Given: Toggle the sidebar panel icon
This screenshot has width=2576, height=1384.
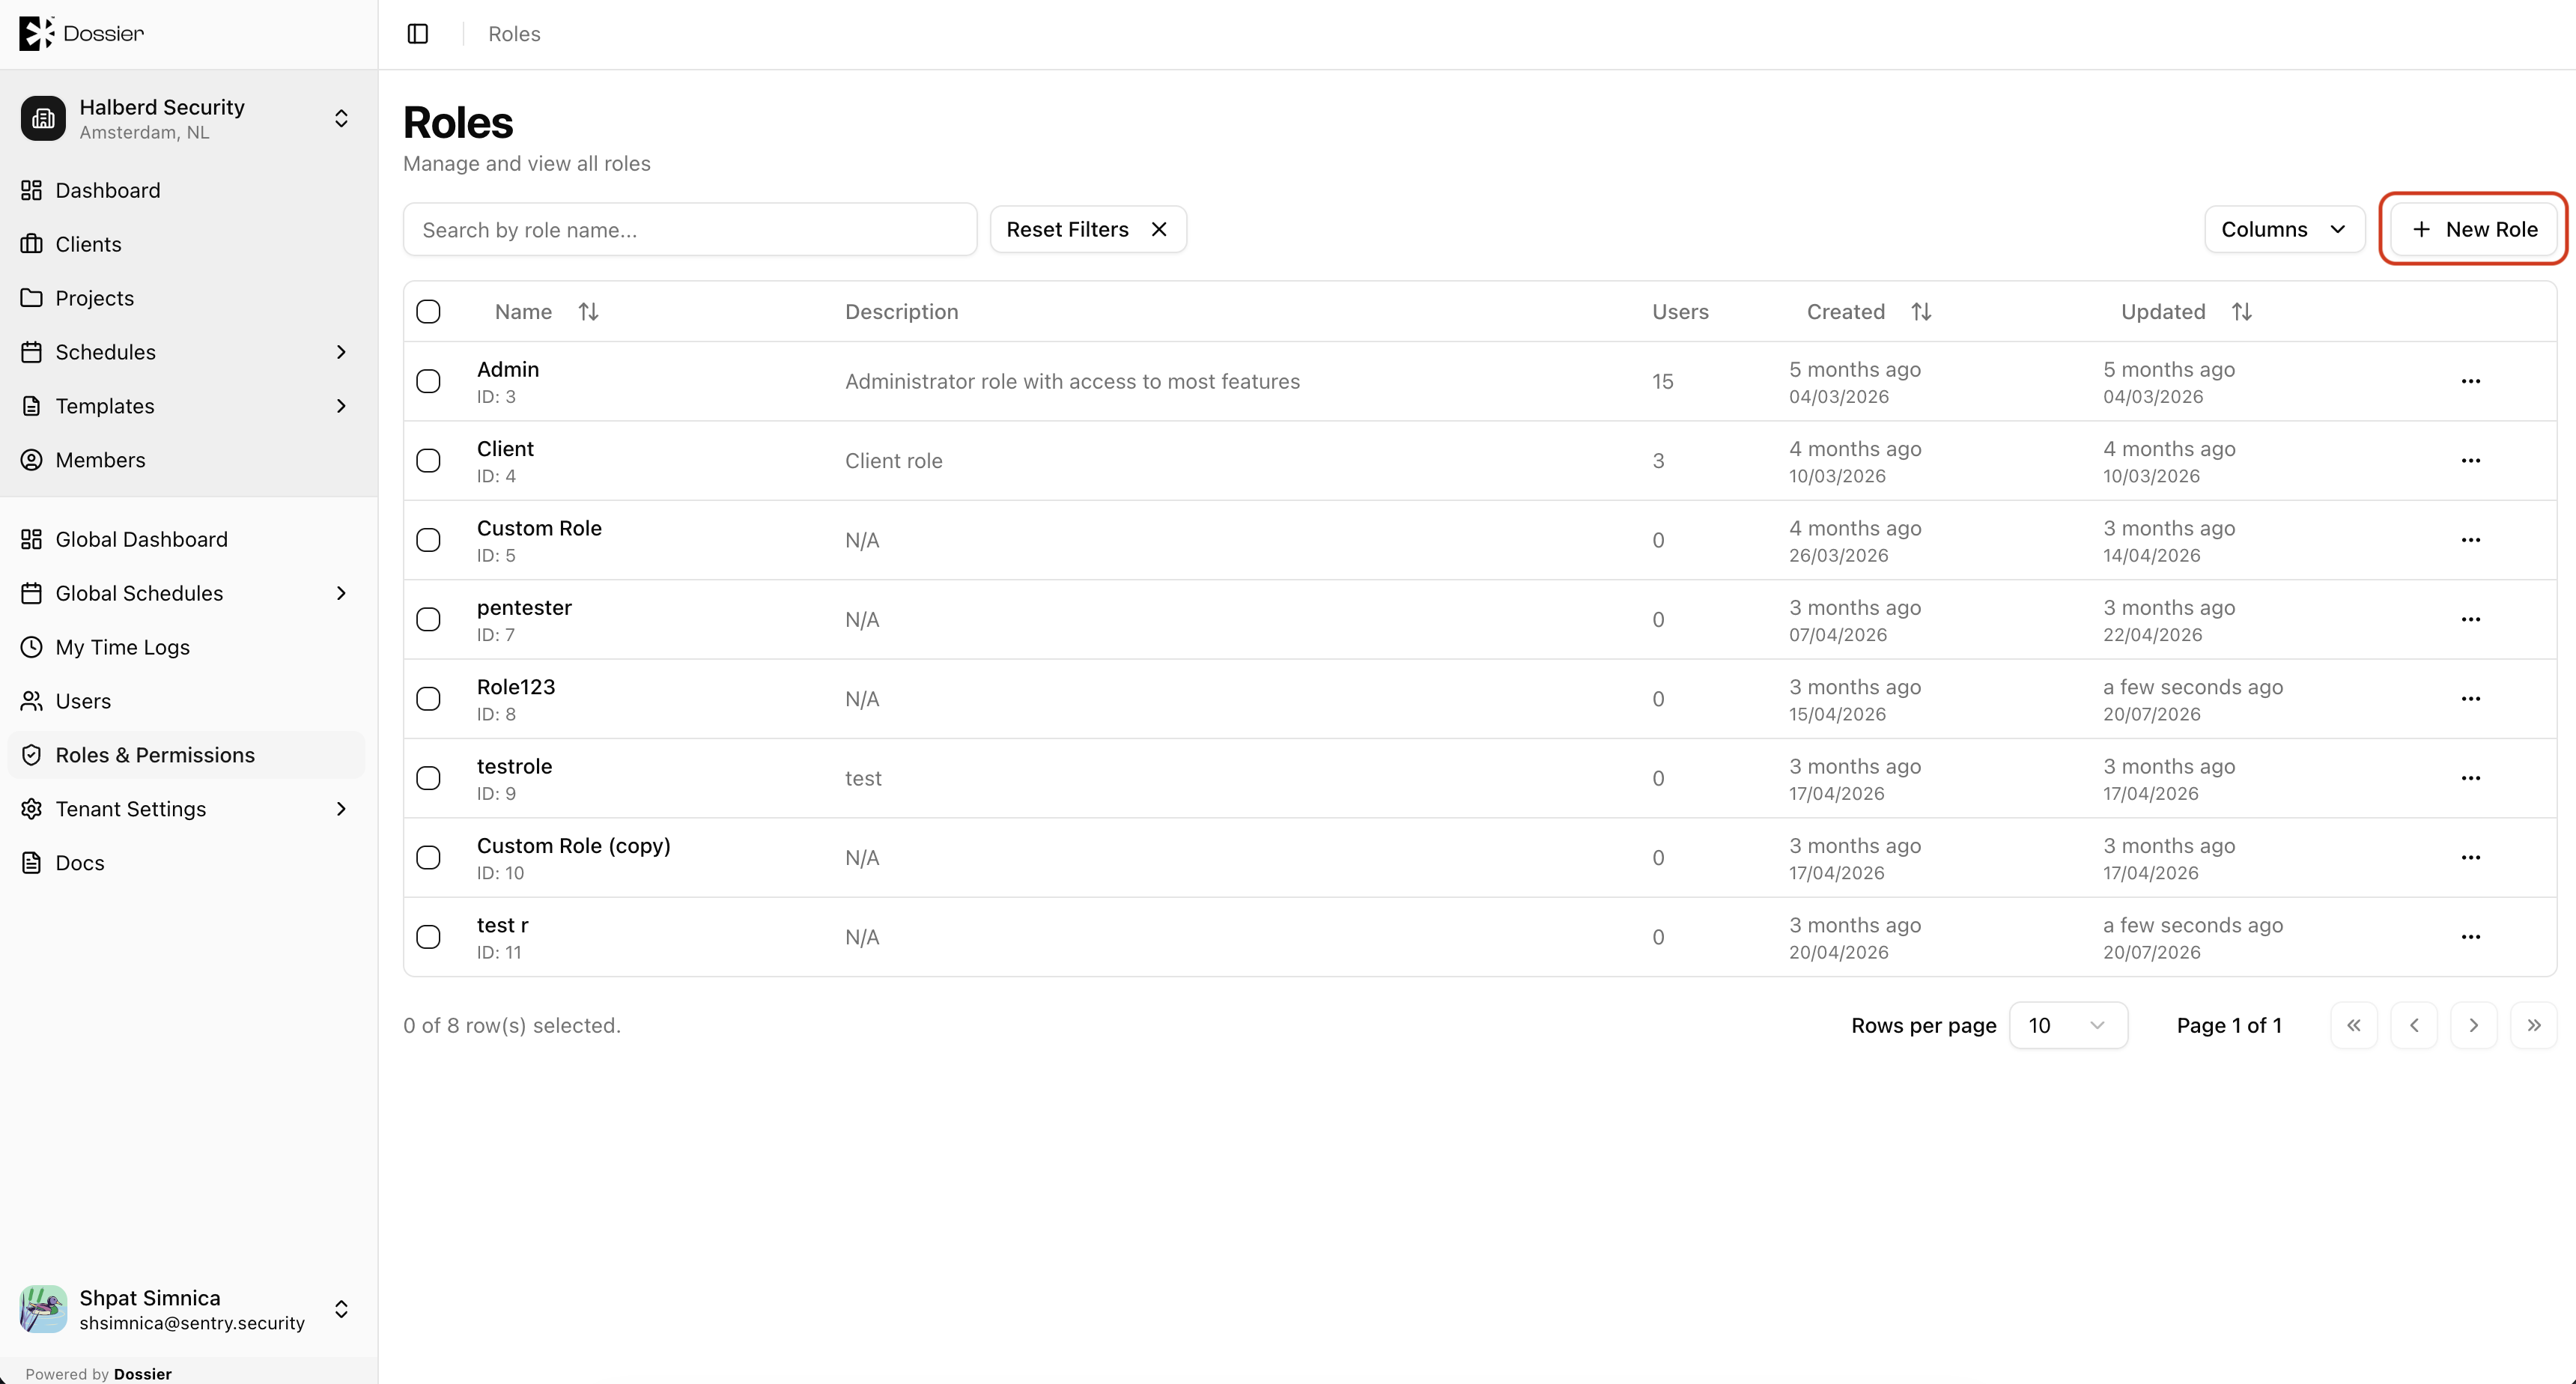Looking at the screenshot, I should pyautogui.click(x=418, y=34).
